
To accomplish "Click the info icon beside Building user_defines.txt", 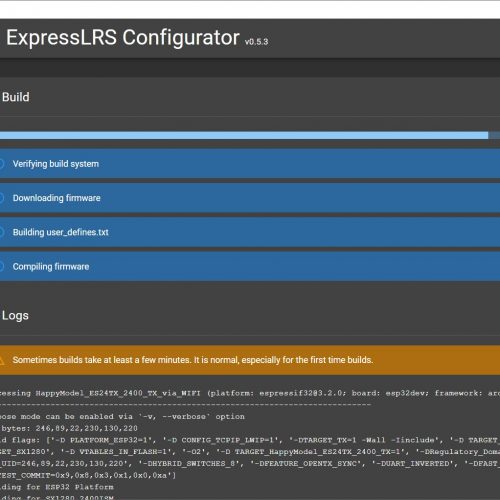I will click(x=1, y=232).
